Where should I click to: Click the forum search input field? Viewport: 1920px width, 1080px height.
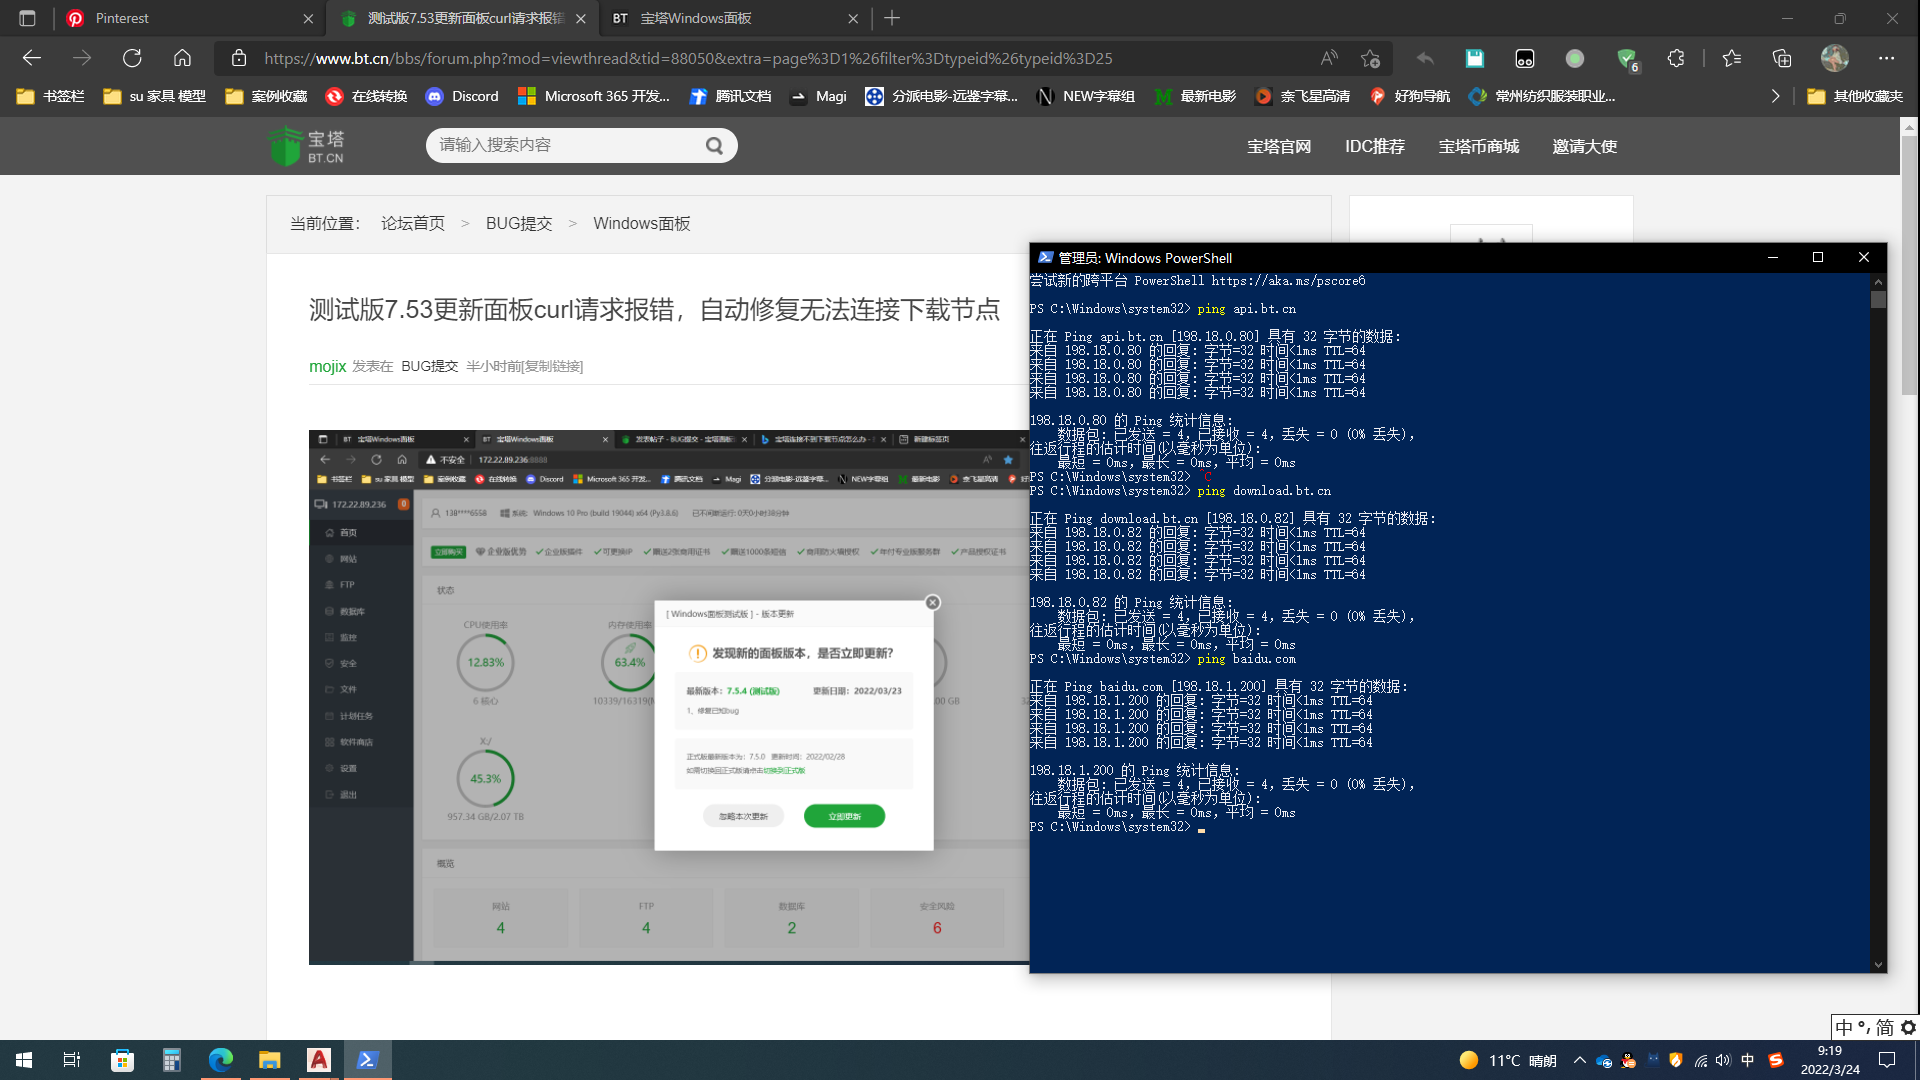[565, 145]
